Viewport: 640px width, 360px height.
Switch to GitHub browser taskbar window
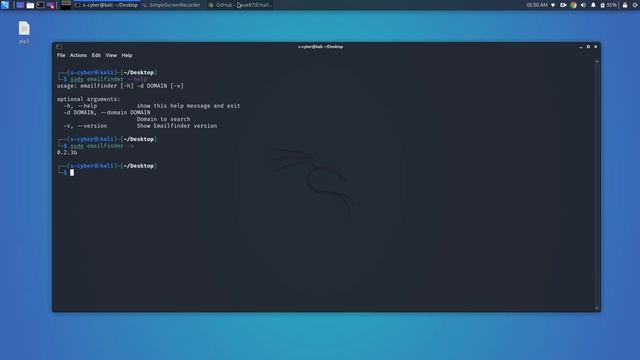point(240,5)
